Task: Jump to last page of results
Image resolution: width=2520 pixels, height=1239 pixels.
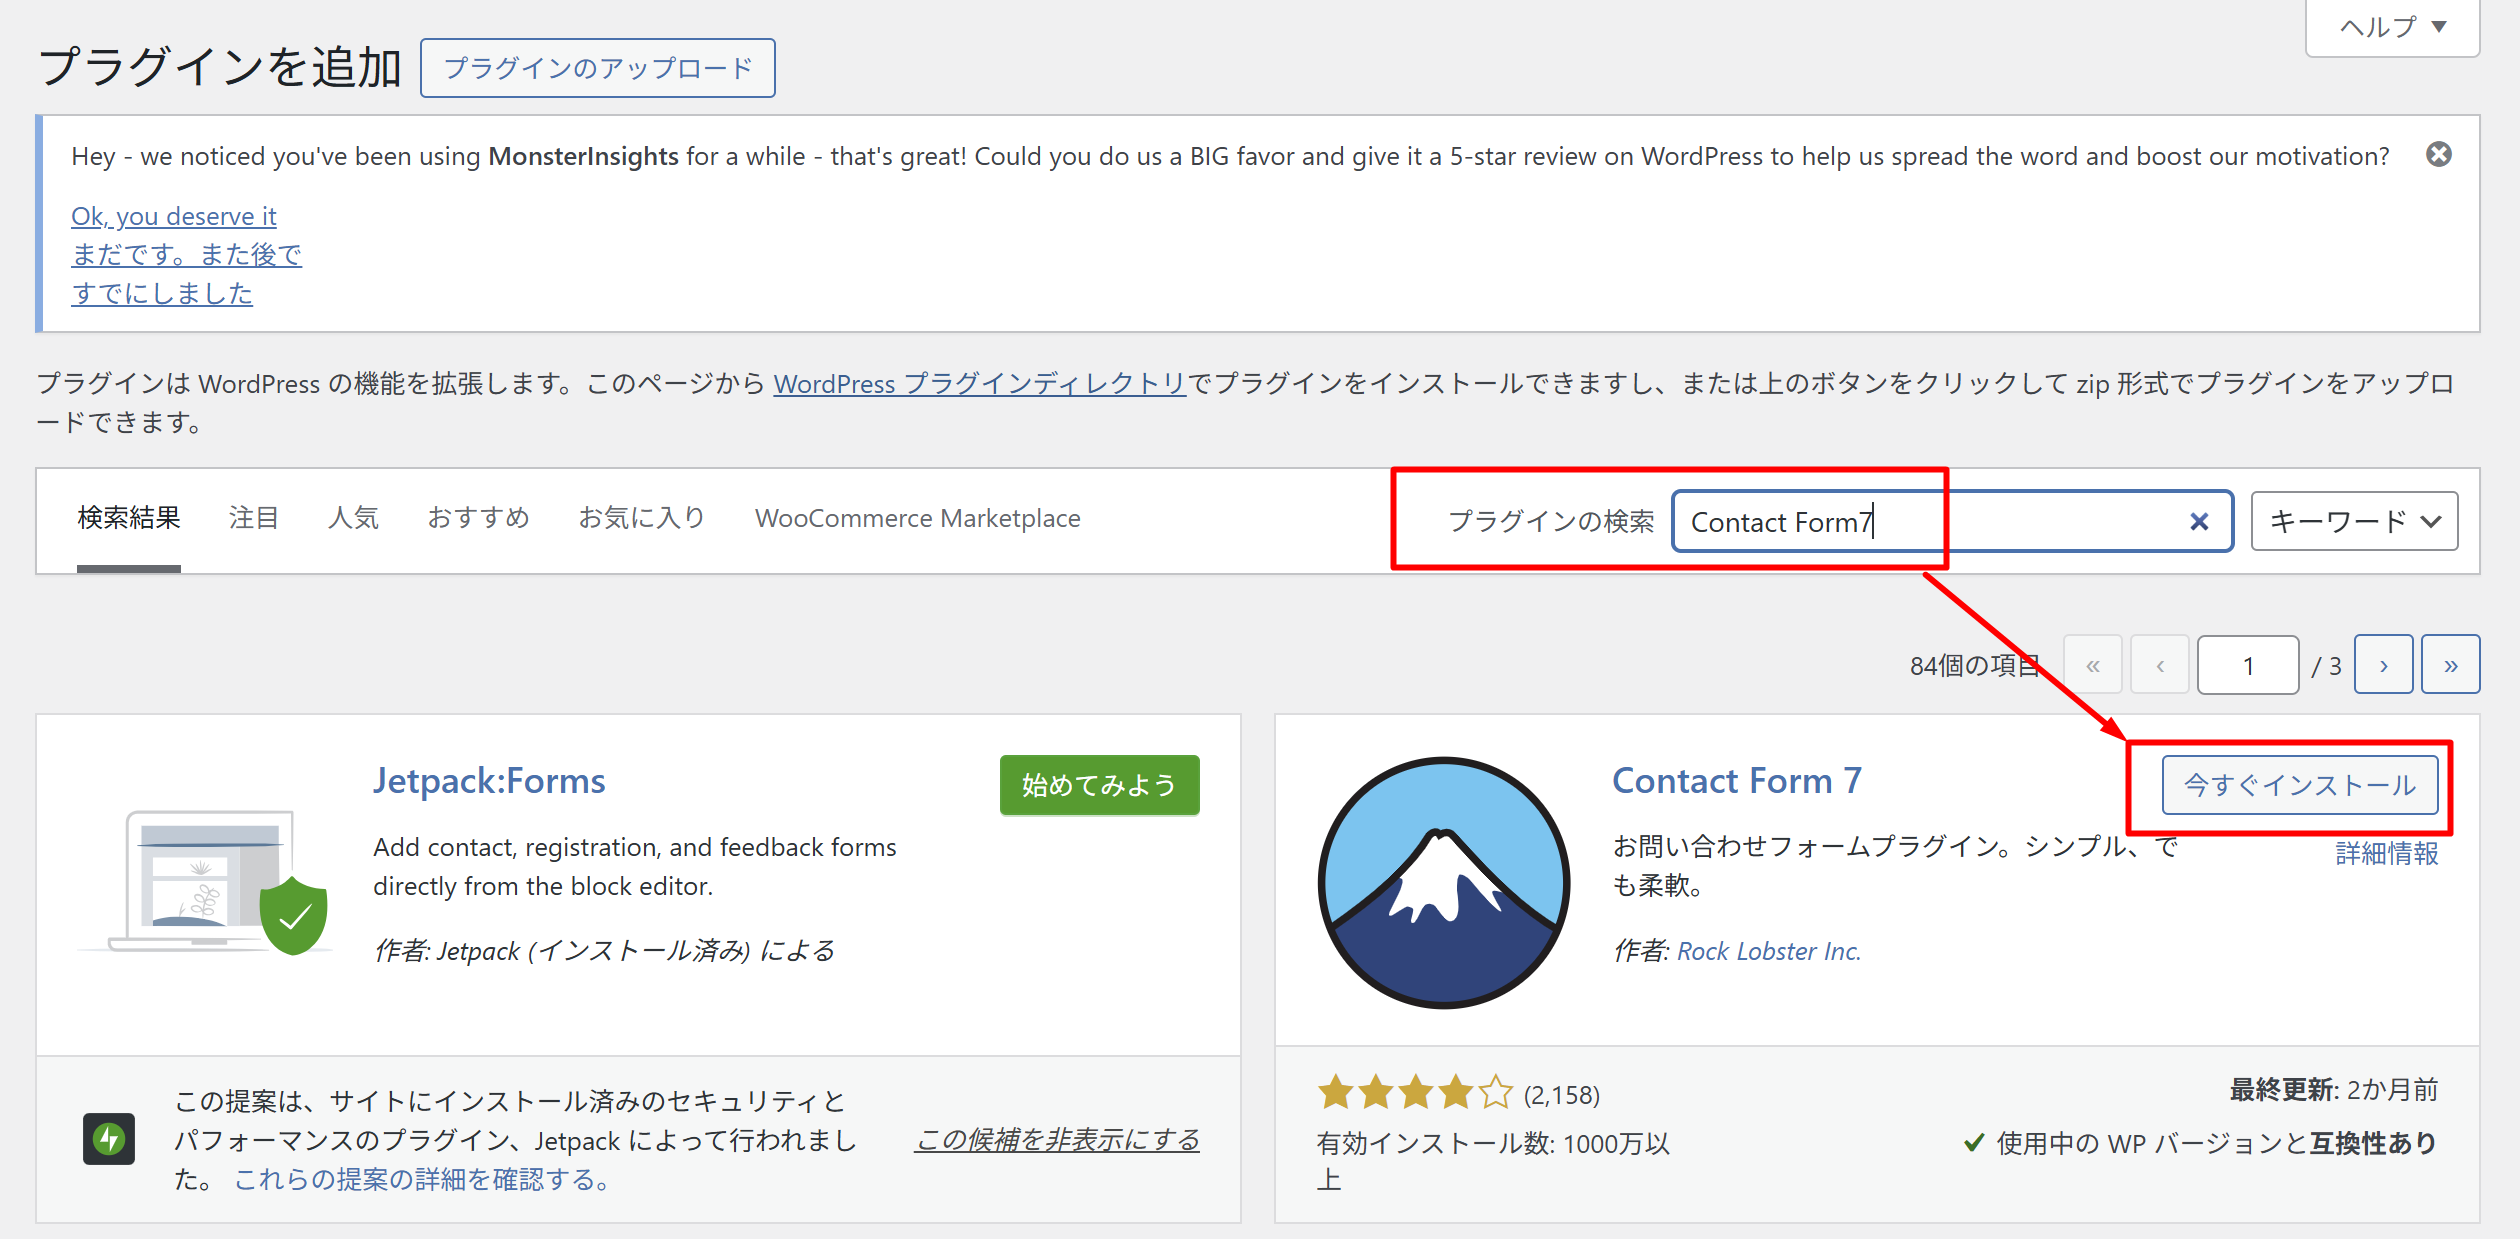Action: pos(2450,665)
